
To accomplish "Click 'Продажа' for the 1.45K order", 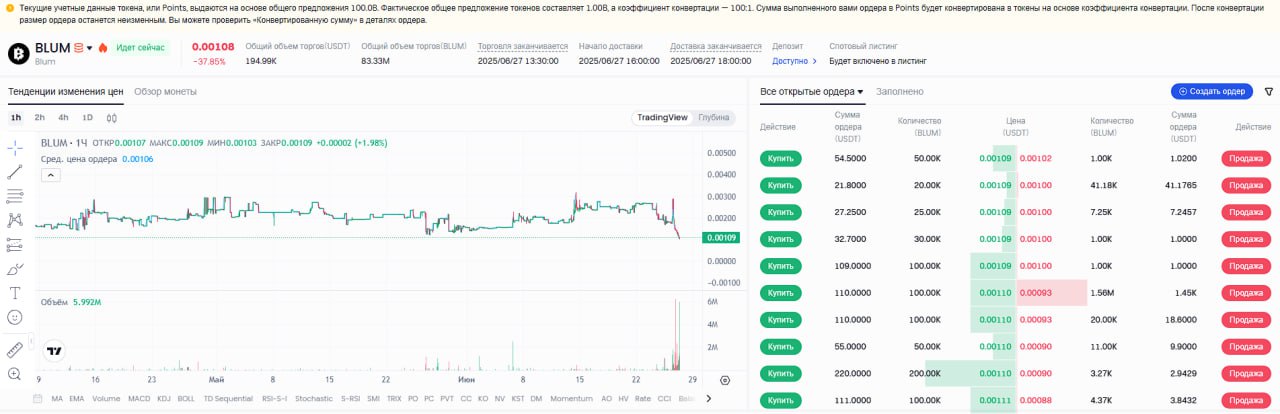I will [x=1246, y=292].
